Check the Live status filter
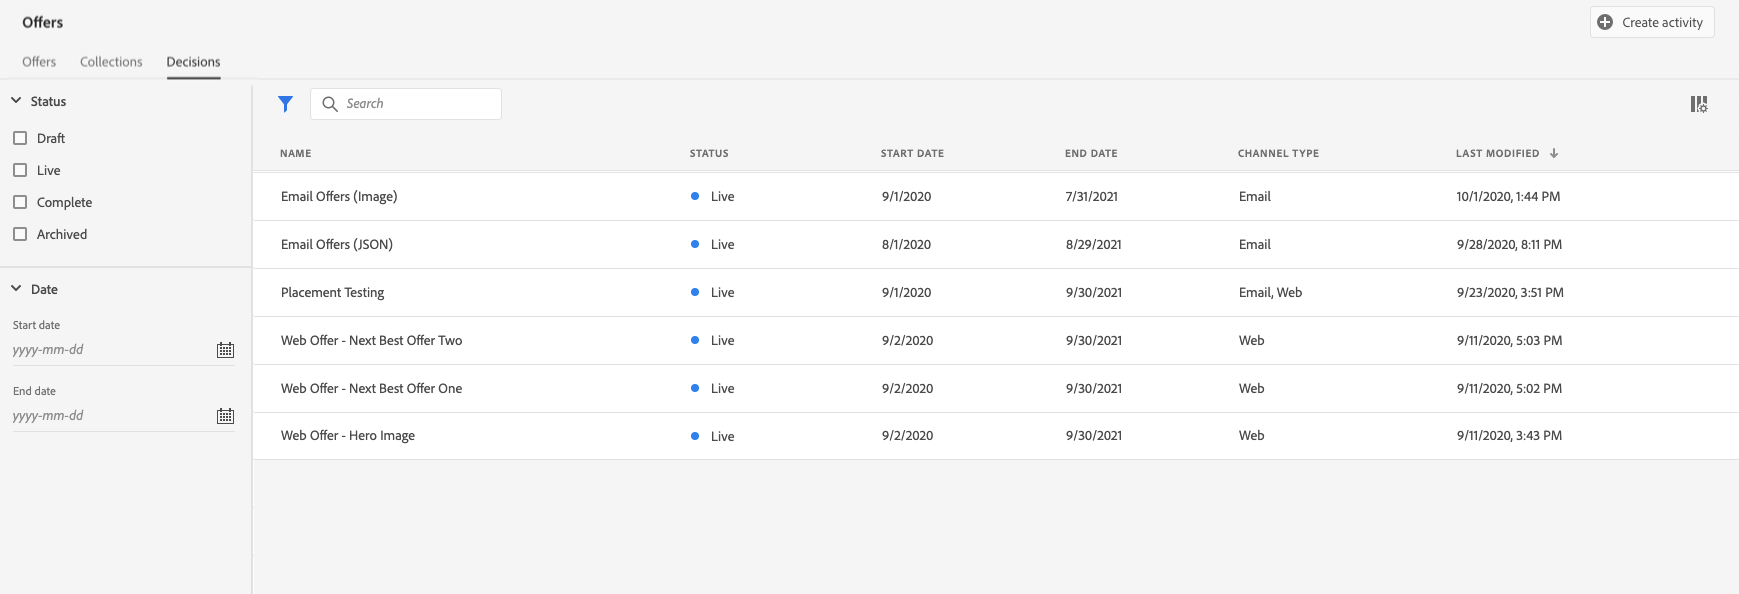 pos(20,170)
